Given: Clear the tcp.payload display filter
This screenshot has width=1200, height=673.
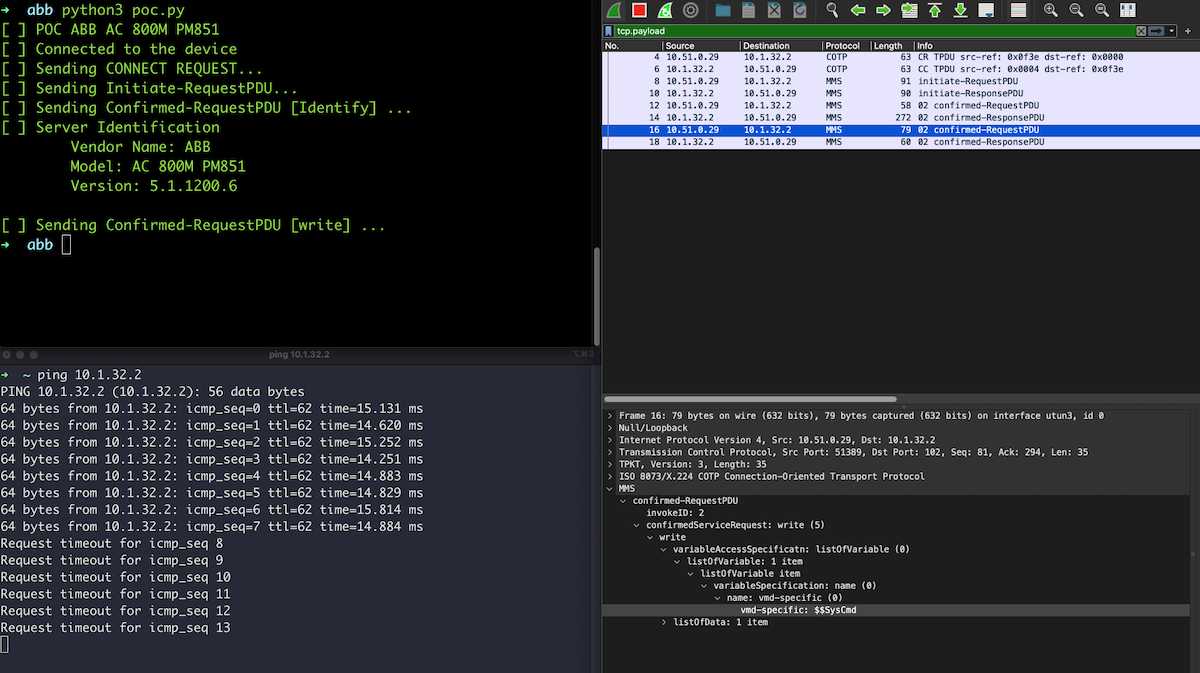Looking at the screenshot, I should [x=1141, y=31].
